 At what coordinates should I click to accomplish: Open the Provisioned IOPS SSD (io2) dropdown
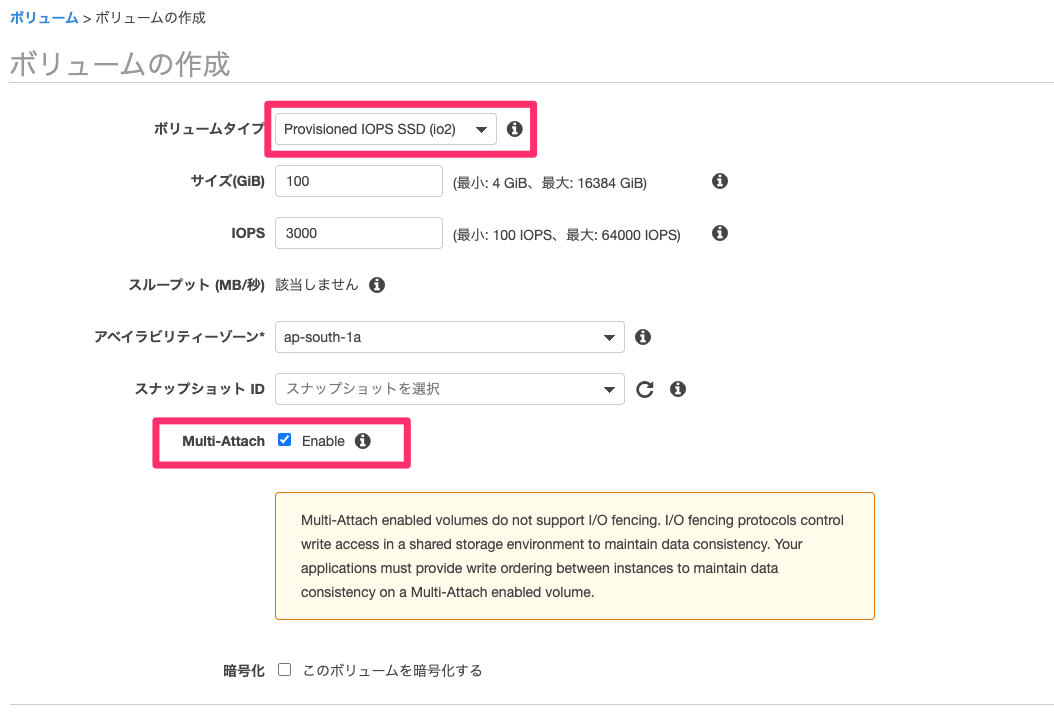point(387,129)
